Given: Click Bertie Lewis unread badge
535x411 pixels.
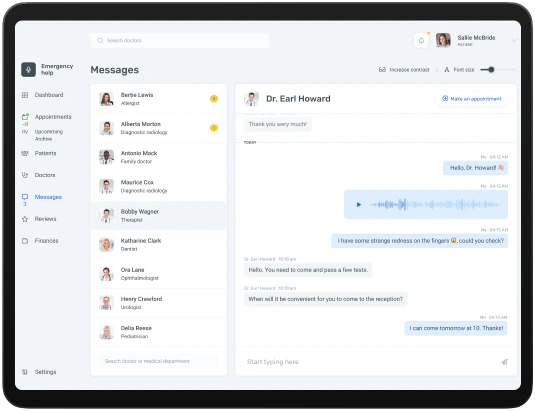Looking at the screenshot, I should [x=214, y=99].
